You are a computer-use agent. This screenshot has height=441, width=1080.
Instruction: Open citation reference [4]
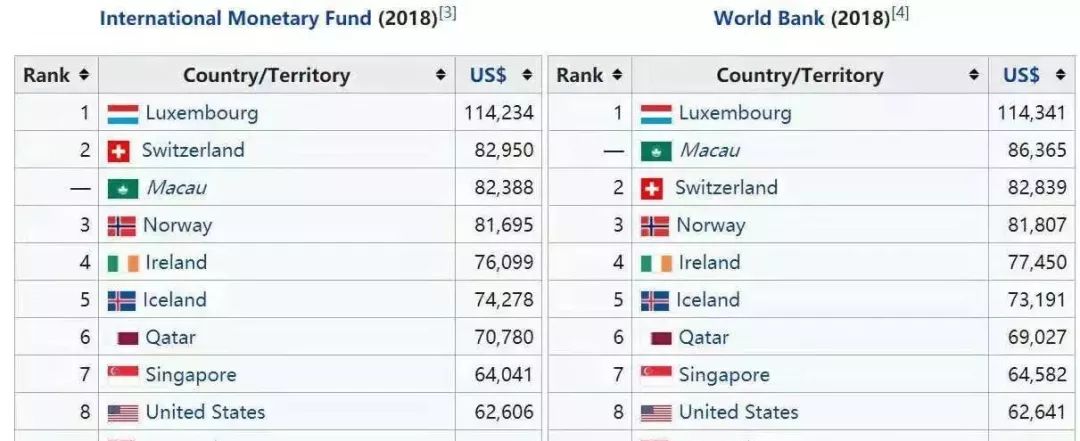point(900,13)
